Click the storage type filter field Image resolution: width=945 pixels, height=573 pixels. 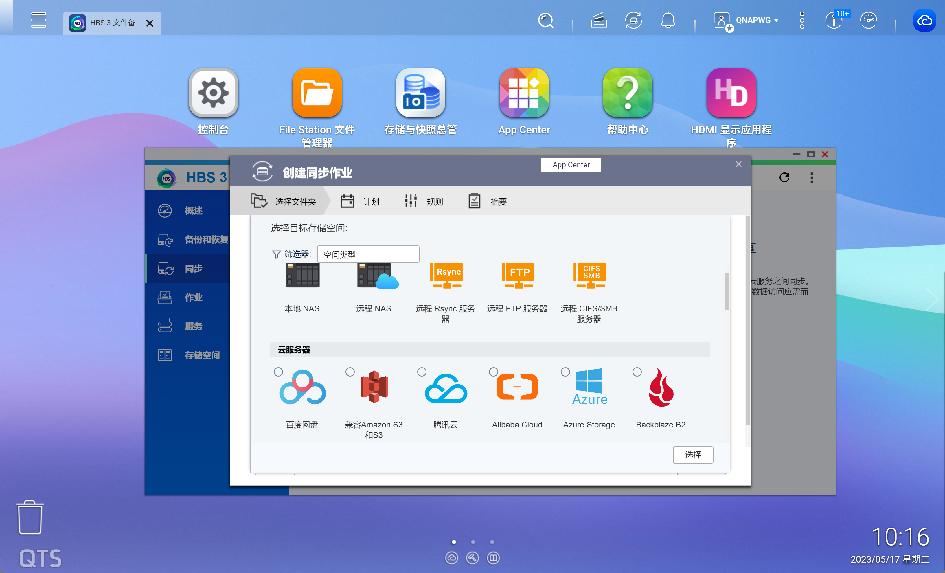[368, 254]
